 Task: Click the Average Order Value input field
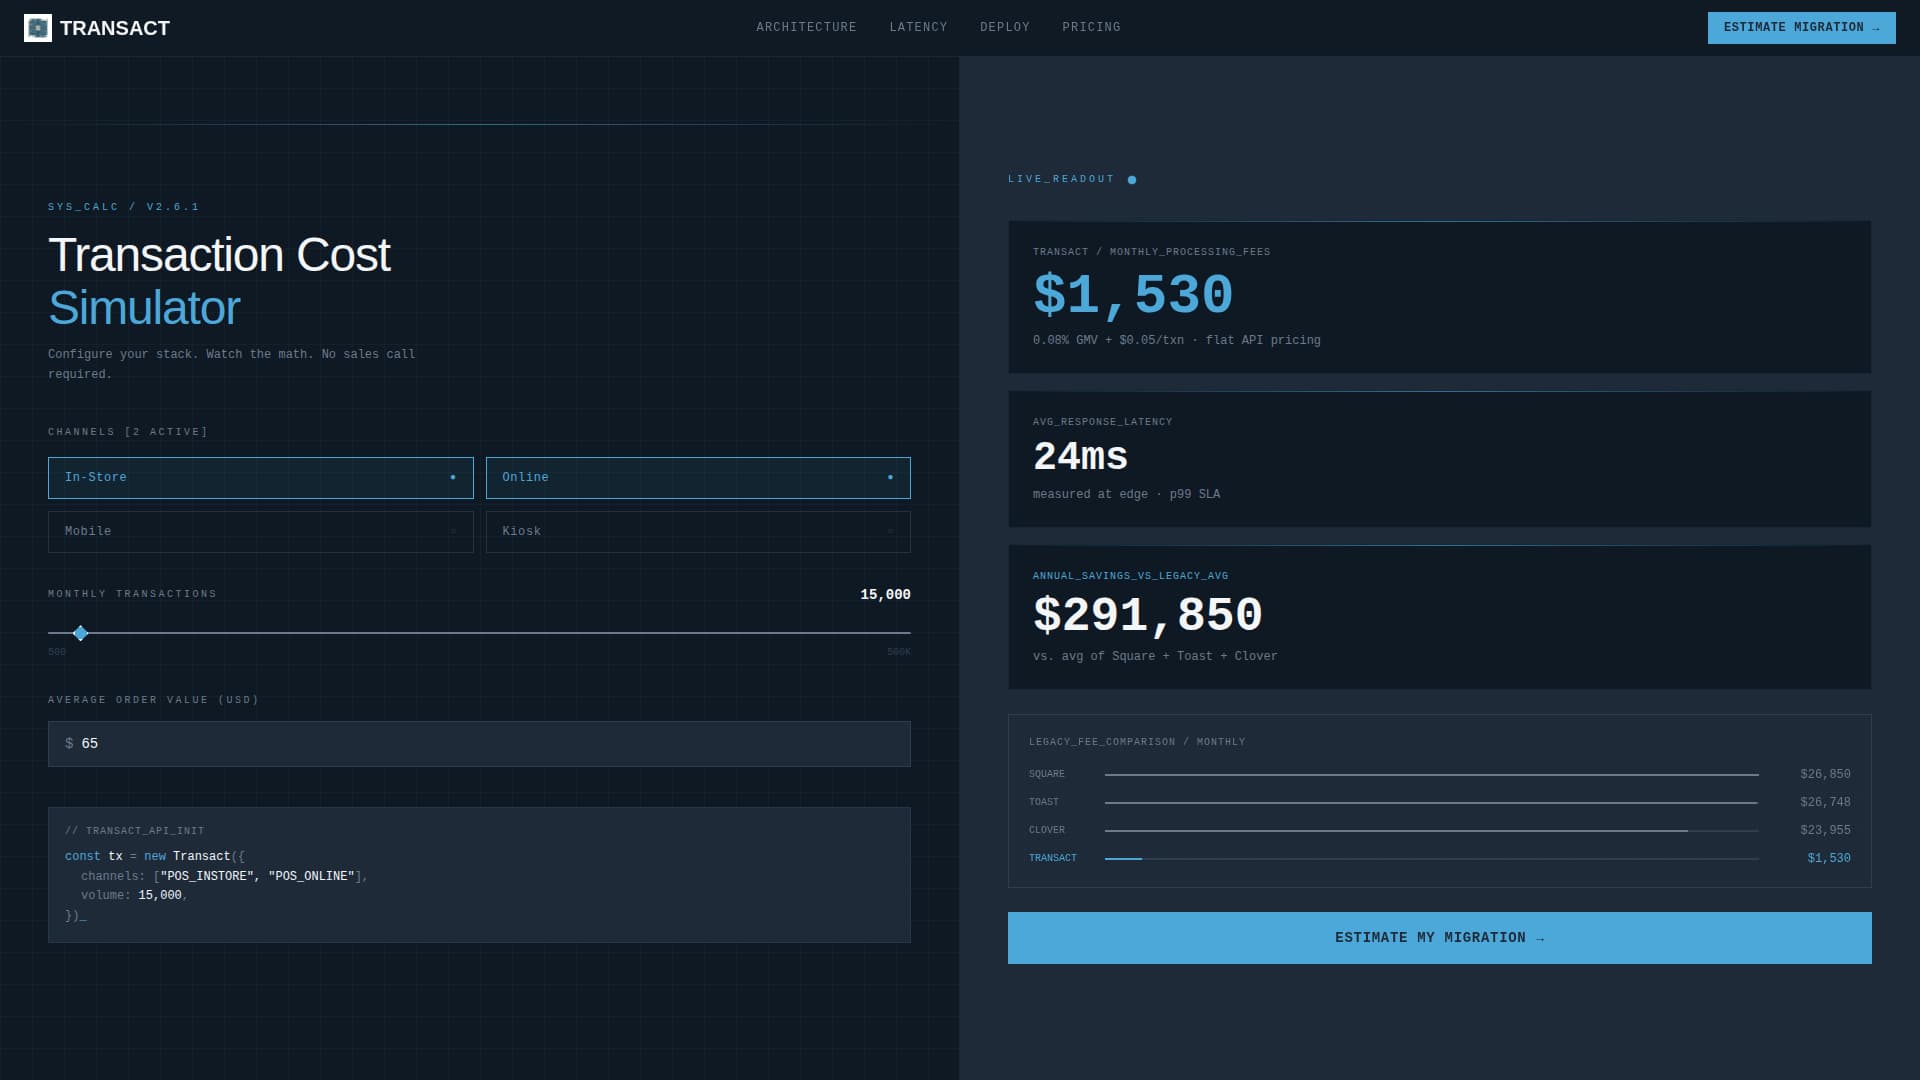(x=479, y=743)
